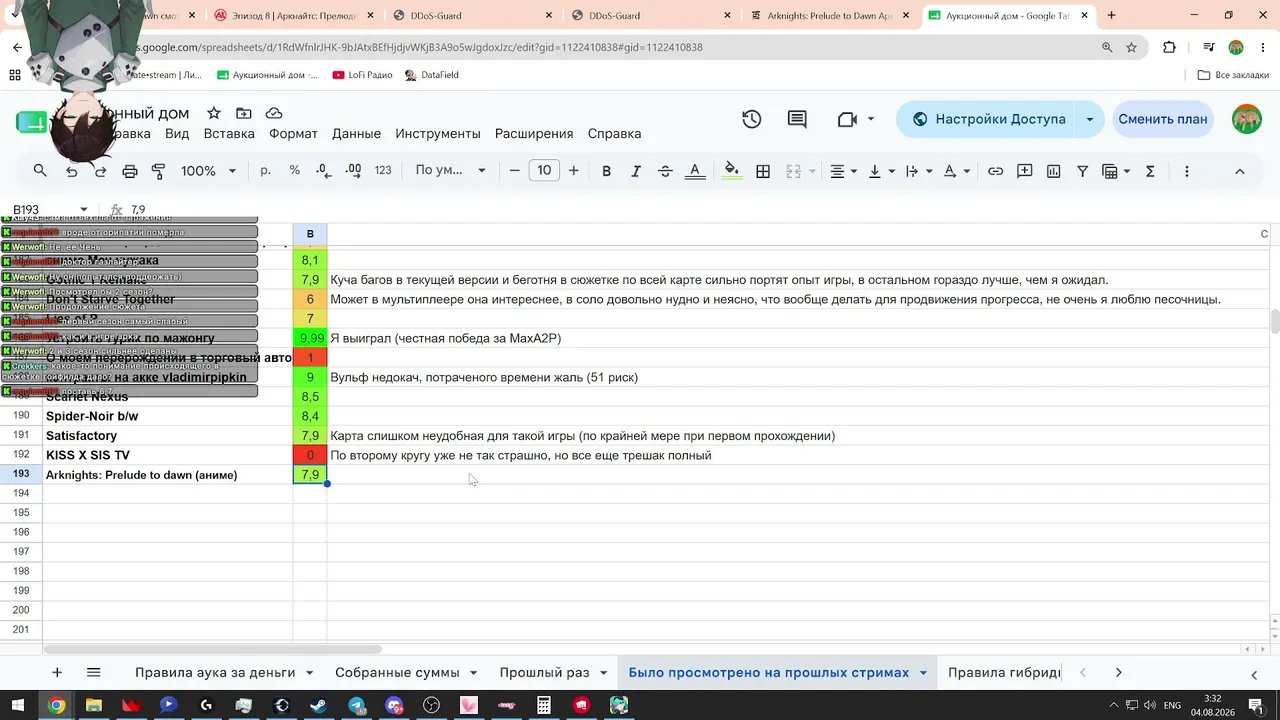Decrease decimal places in the toolbar
The image size is (1280, 720).
pyautogui.click(x=323, y=171)
